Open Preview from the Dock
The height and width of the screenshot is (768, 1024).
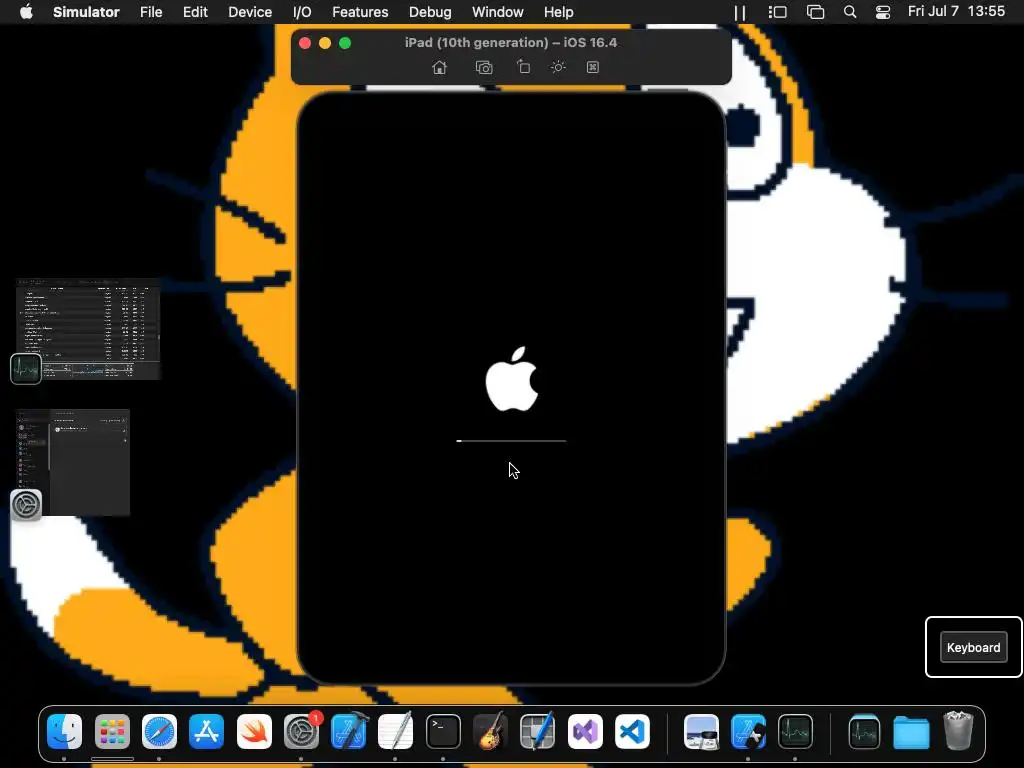pos(701,731)
